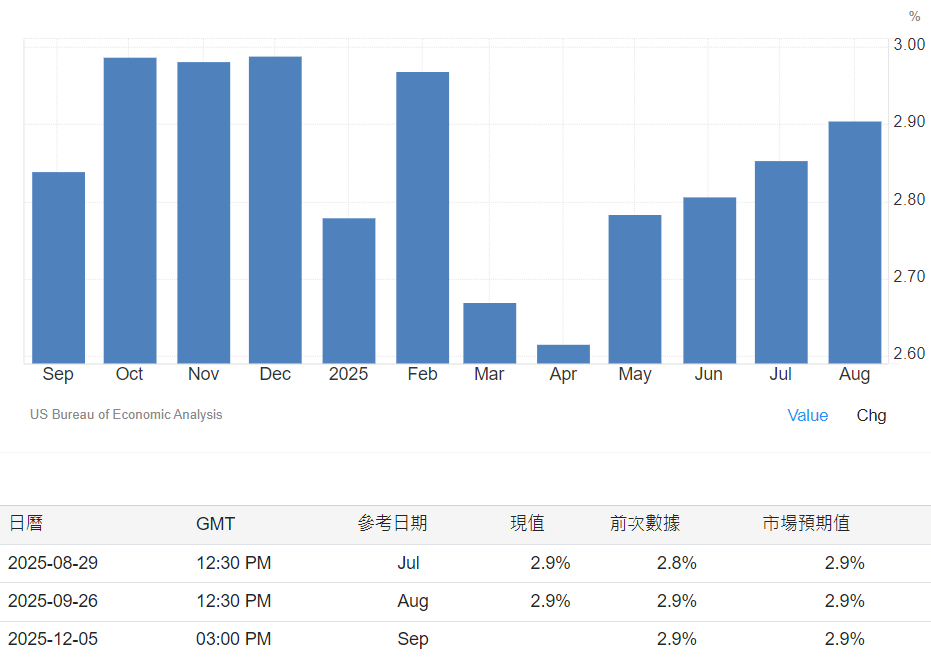The height and width of the screenshot is (657, 931).
Task: Select the August bar in chart
Action: tap(855, 242)
